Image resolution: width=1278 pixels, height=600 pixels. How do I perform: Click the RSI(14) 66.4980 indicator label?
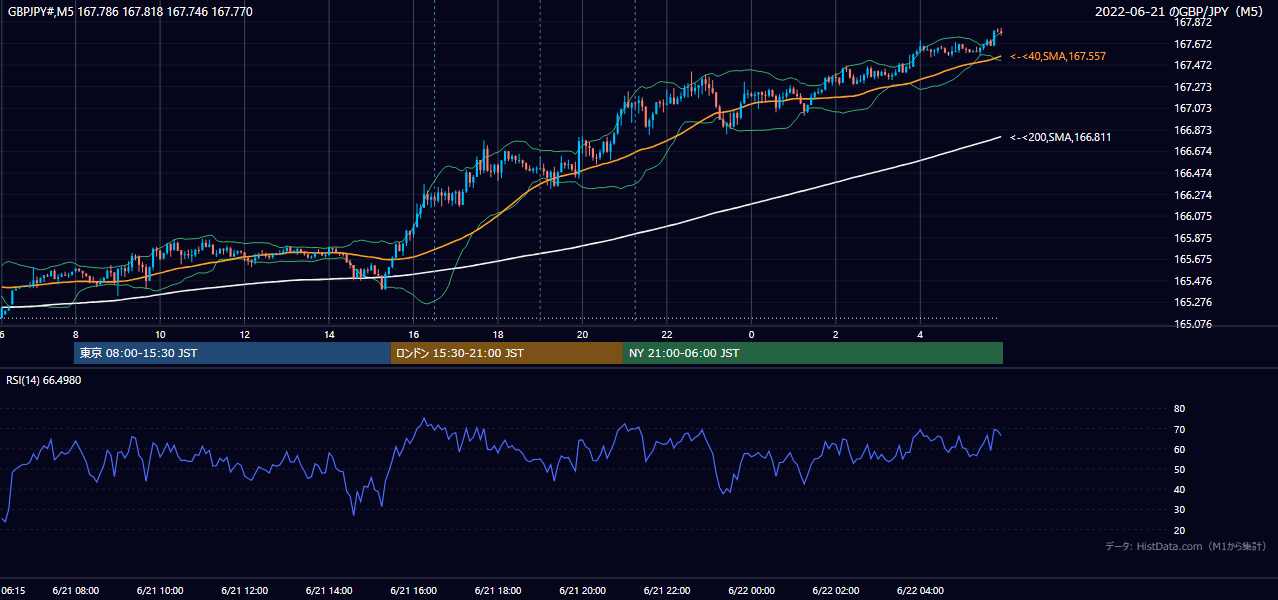point(44,380)
